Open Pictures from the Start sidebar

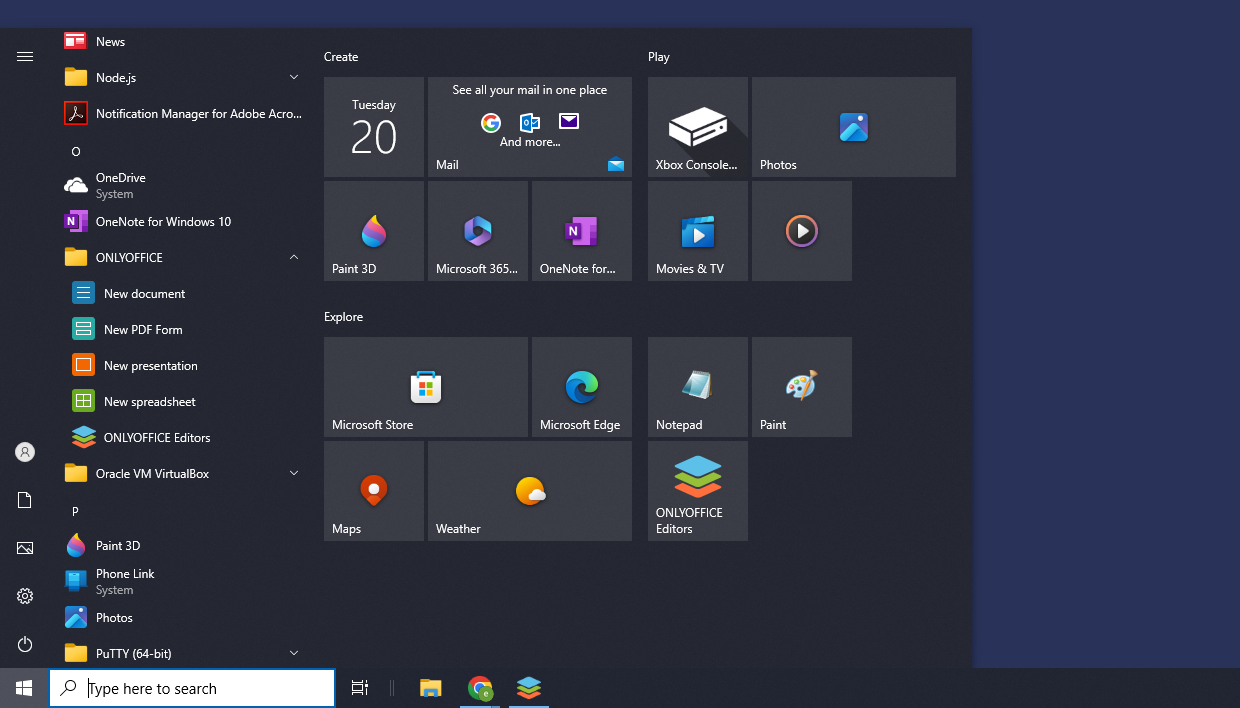[25, 548]
